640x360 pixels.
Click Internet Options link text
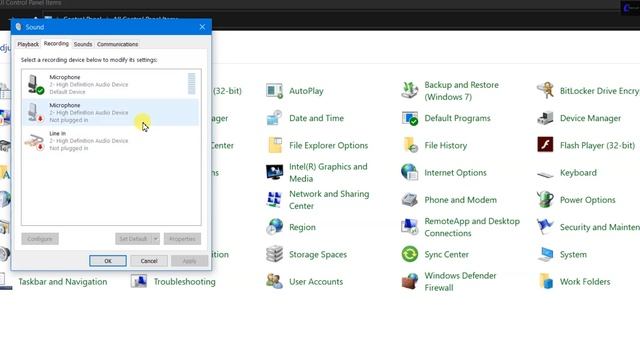coord(456,173)
